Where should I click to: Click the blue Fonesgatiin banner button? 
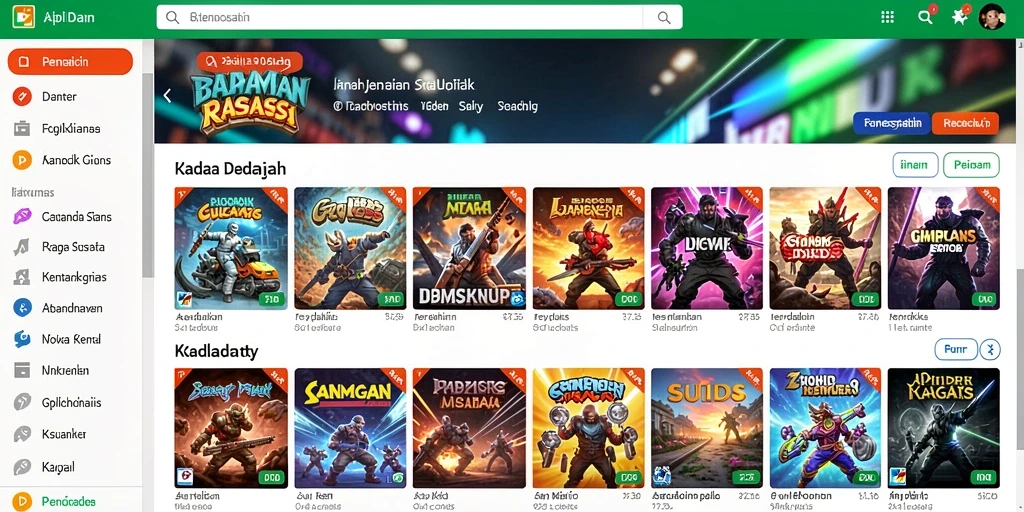point(892,123)
